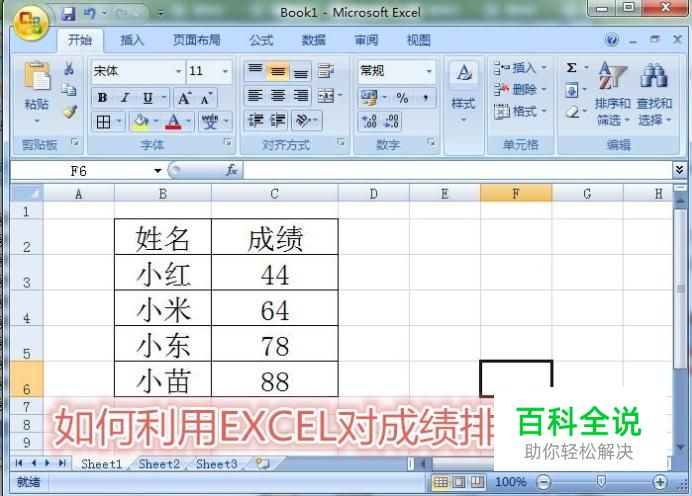Increase indent
The height and width of the screenshot is (496, 692).
pos(278,120)
